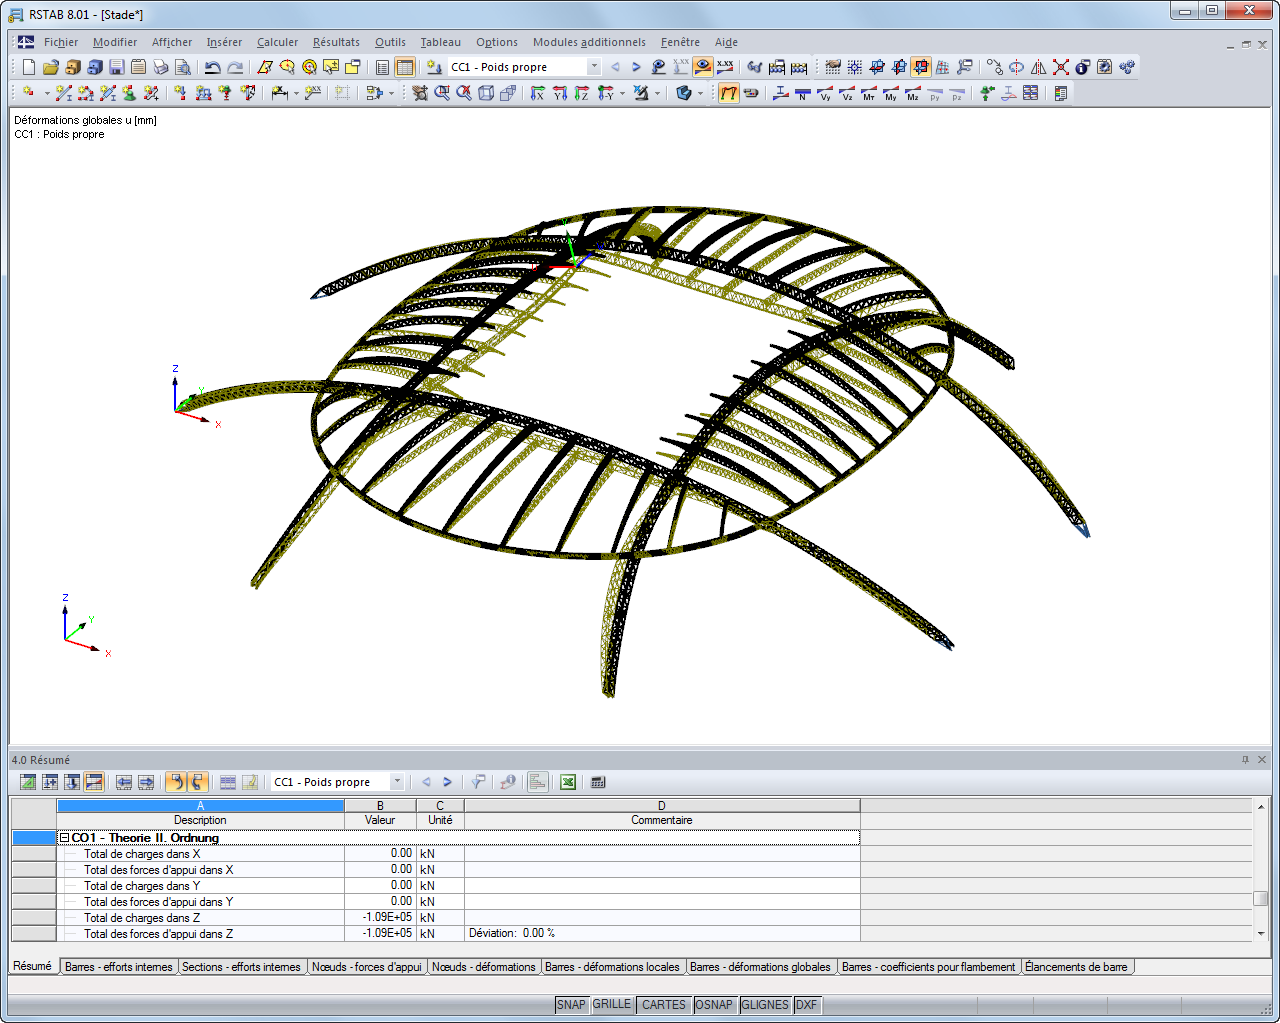Set view in Z direction

tap(582, 93)
